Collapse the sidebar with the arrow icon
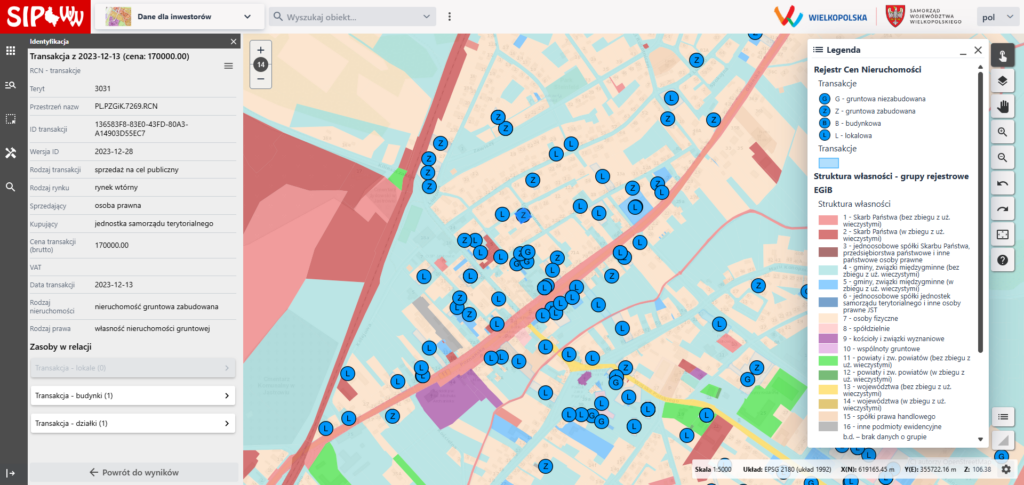Viewport: 1024px width, 485px height. pos(10,473)
